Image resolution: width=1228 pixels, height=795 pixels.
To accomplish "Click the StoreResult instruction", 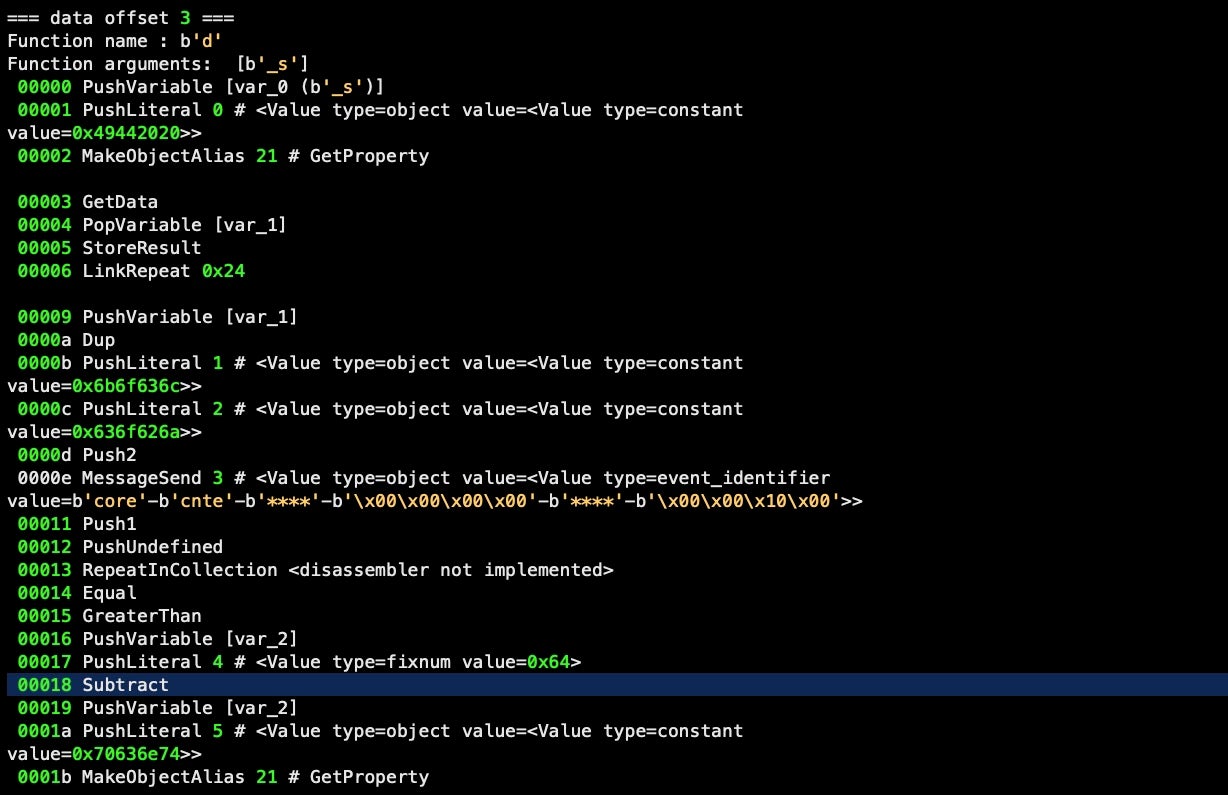I will (141, 248).
